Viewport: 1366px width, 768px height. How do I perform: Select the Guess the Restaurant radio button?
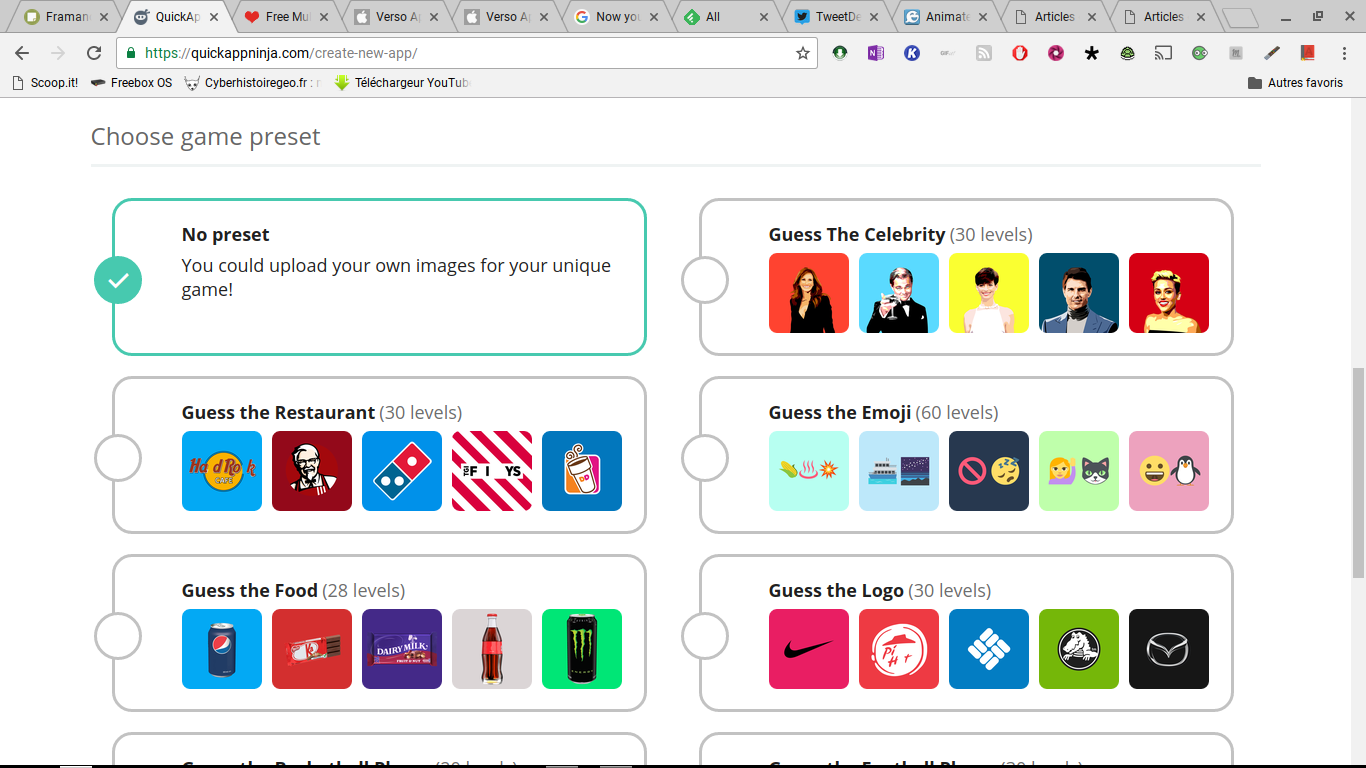[118, 458]
